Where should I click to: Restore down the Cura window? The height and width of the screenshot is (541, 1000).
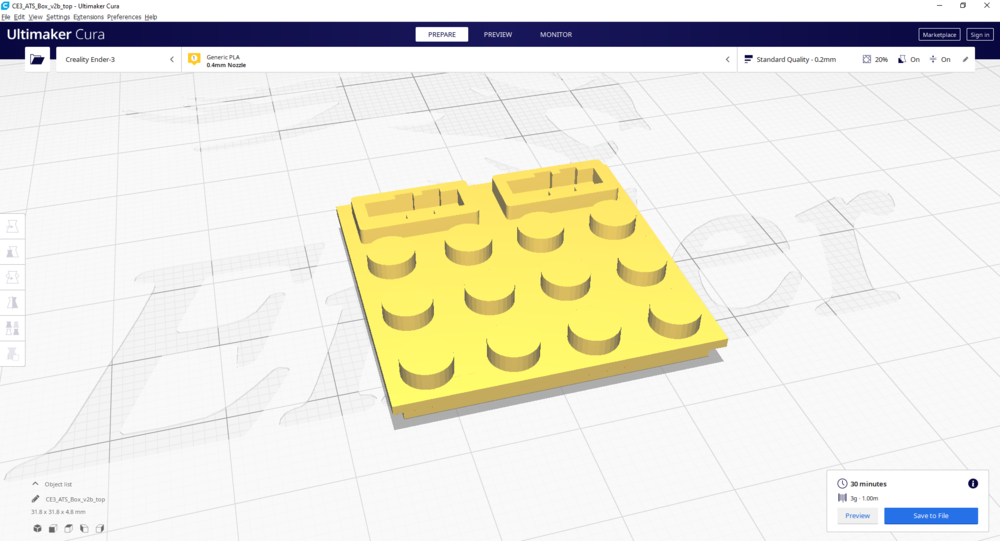click(963, 5)
